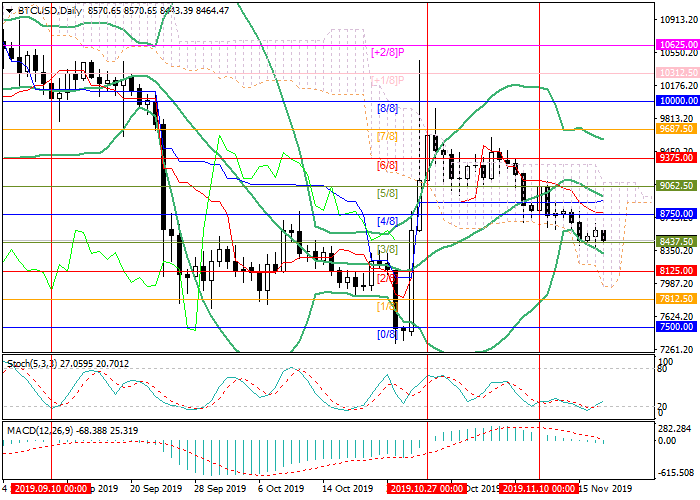Click the 10913.20 price axis value
This screenshot has width=700, height=500.
tap(679, 20)
